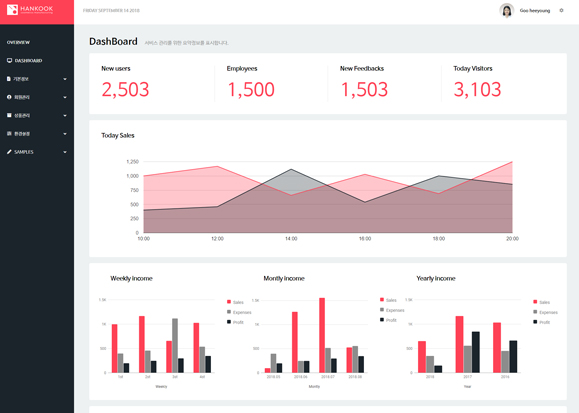Click the 20:00 x-axis label

click(512, 239)
